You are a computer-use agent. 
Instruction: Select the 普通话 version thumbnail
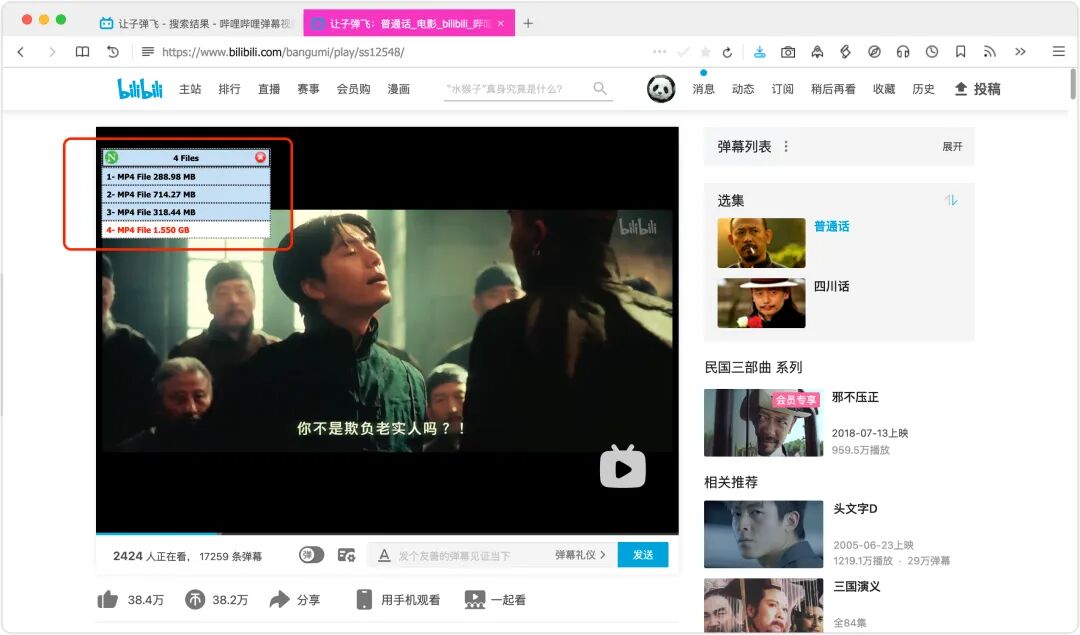(761, 243)
